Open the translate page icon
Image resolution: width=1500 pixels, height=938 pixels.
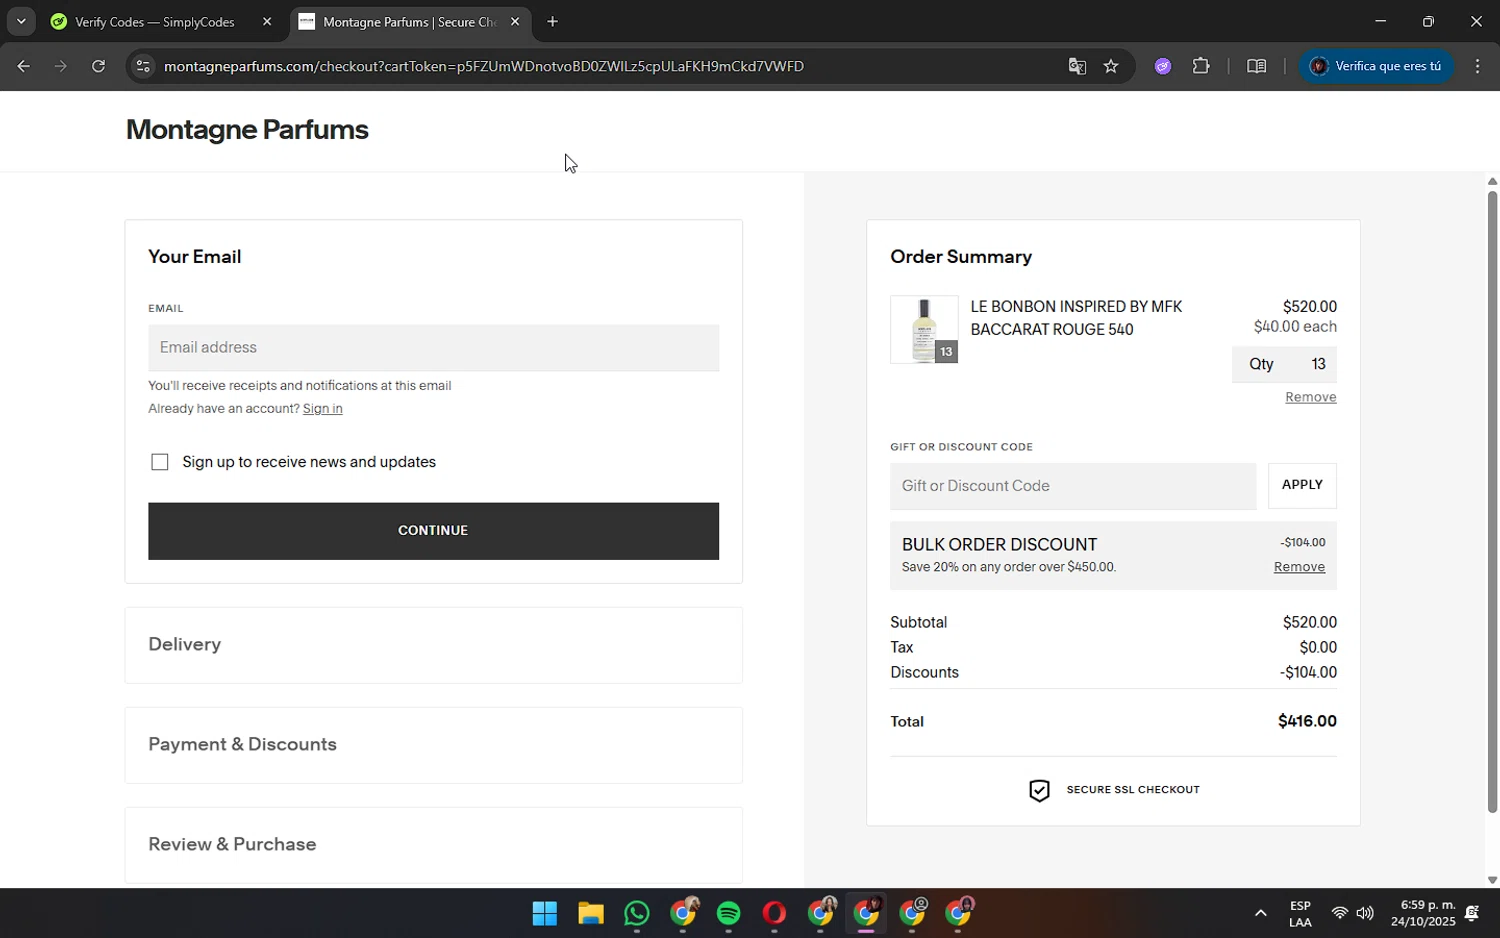click(1077, 66)
